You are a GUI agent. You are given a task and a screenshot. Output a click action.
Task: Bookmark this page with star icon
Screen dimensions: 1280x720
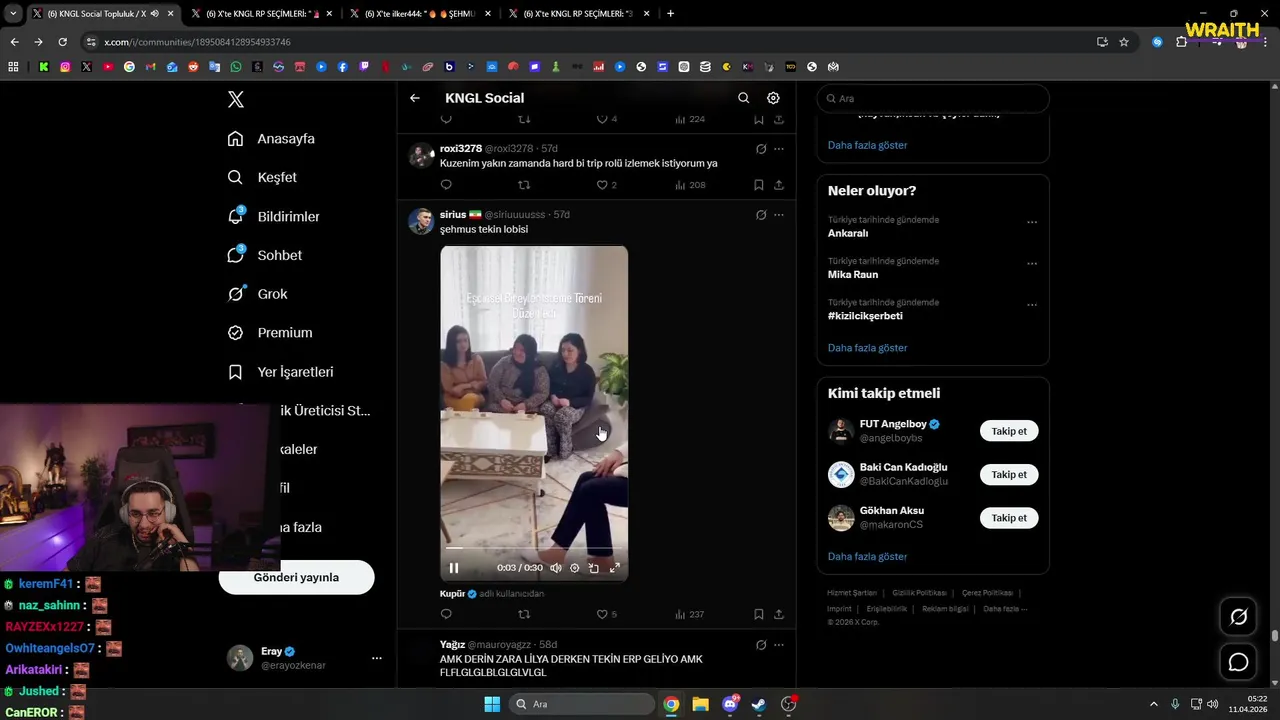[1124, 42]
